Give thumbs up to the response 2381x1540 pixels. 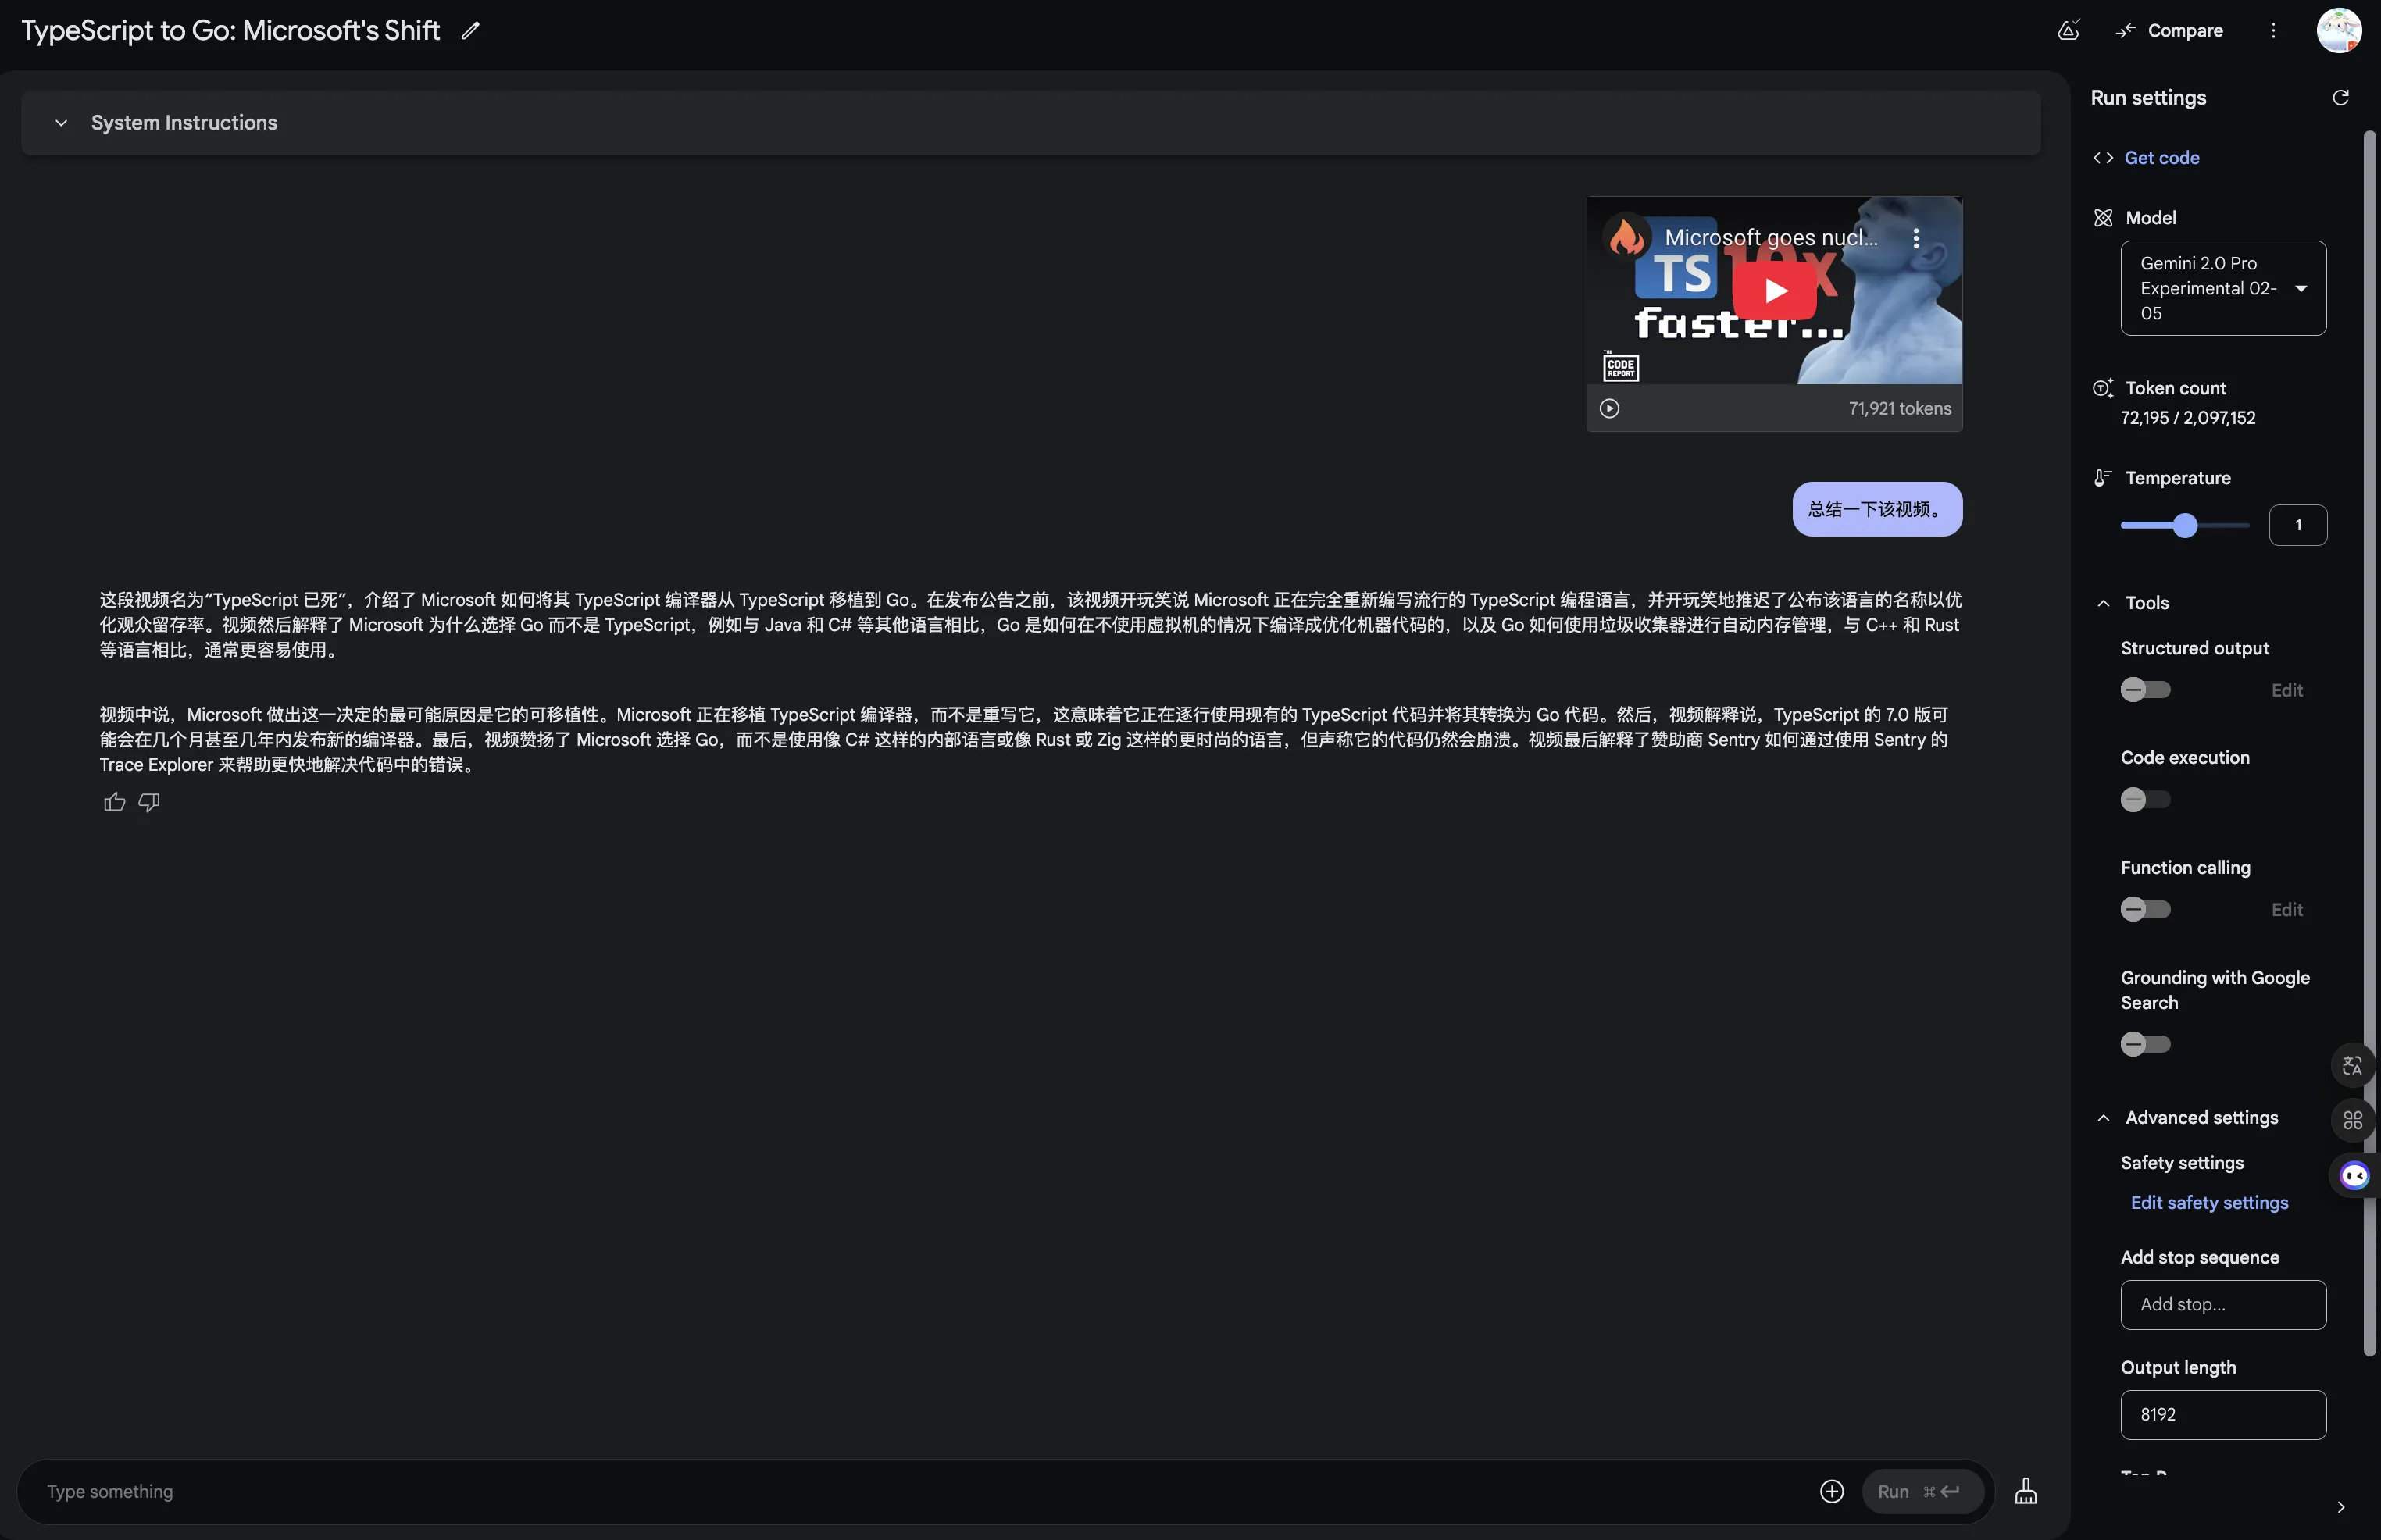114,803
